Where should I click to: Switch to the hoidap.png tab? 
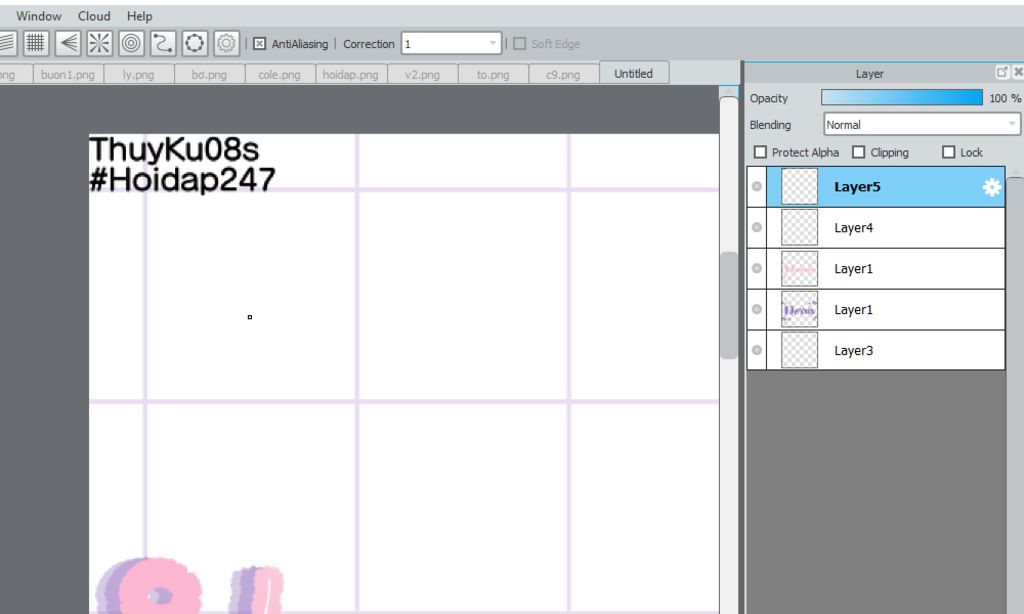(351, 74)
